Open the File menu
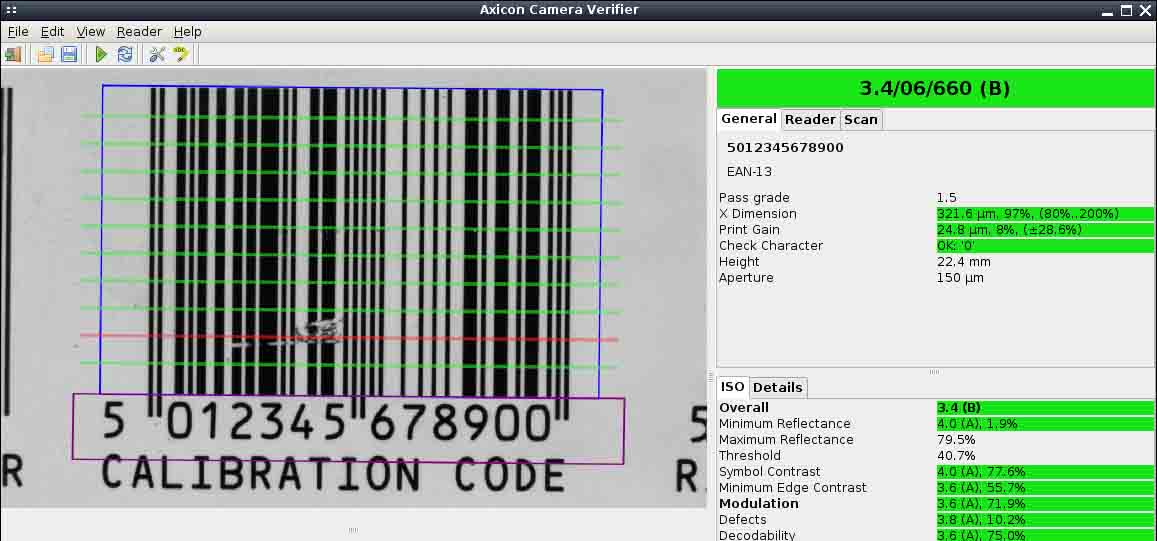This screenshot has width=1157, height=541. pyautogui.click(x=18, y=32)
